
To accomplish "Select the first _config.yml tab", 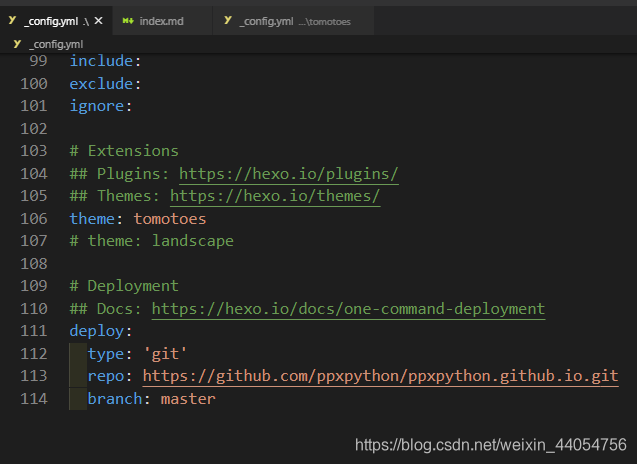I will (x=56, y=21).
